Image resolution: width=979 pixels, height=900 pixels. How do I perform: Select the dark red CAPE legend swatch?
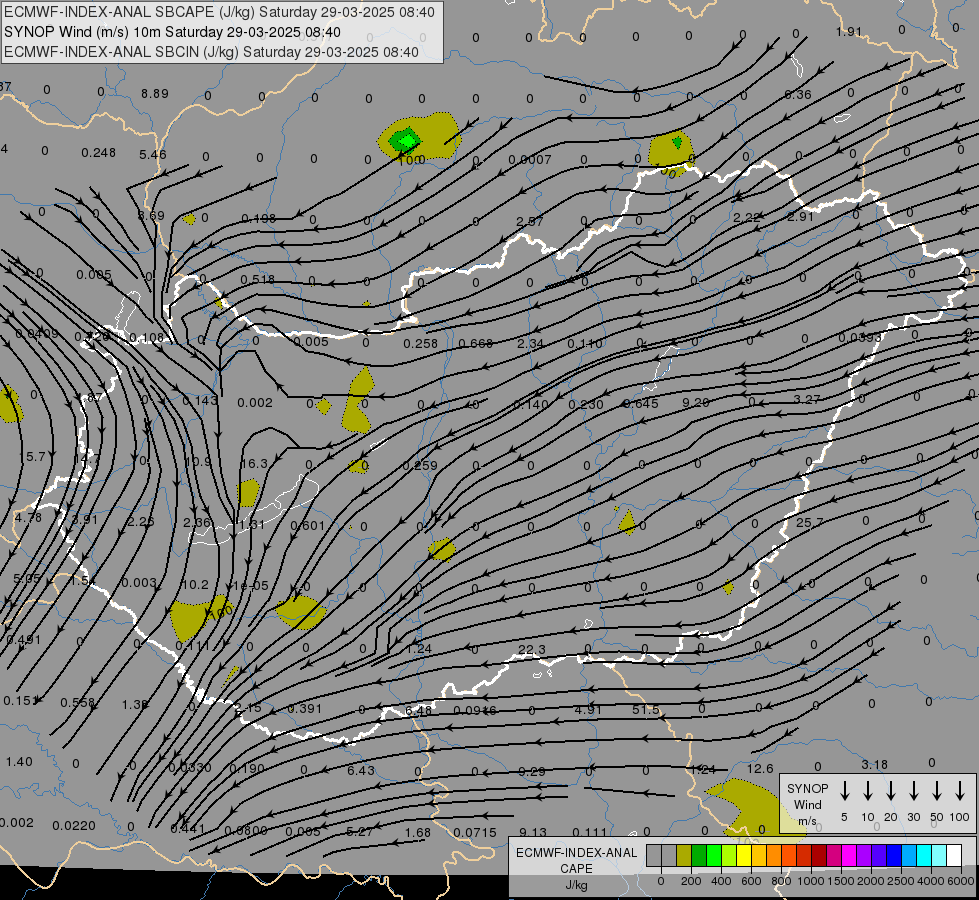(x=819, y=856)
